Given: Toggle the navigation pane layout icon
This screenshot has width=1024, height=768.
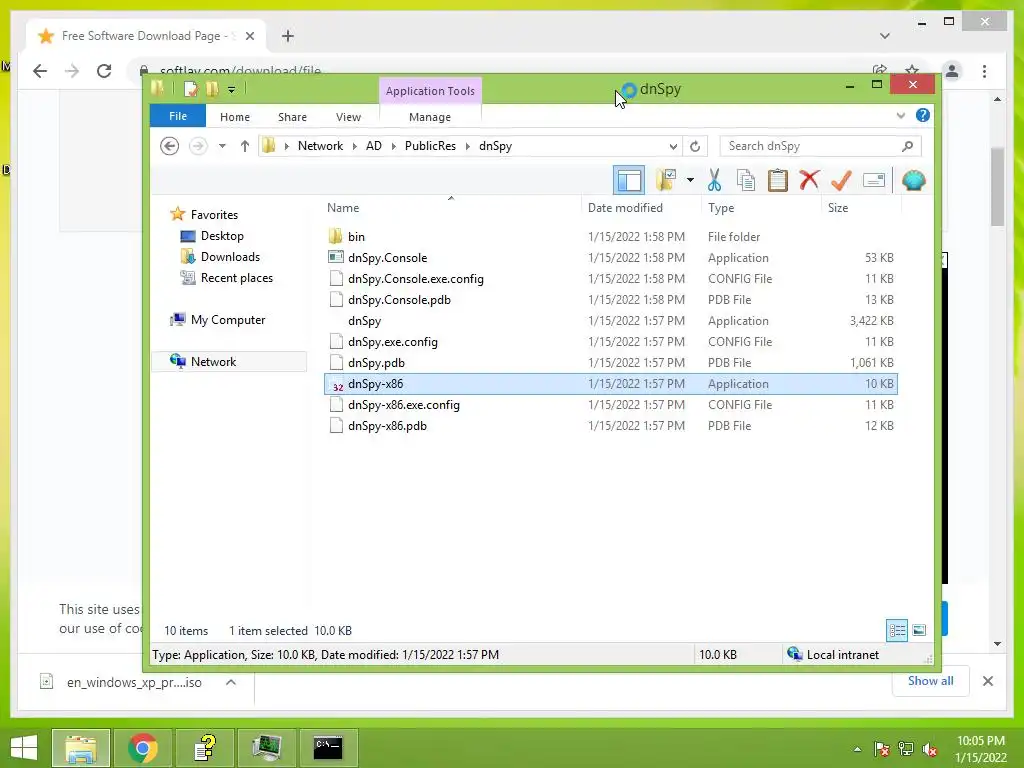Looking at the screenshot, I should (x=629, y=180).
